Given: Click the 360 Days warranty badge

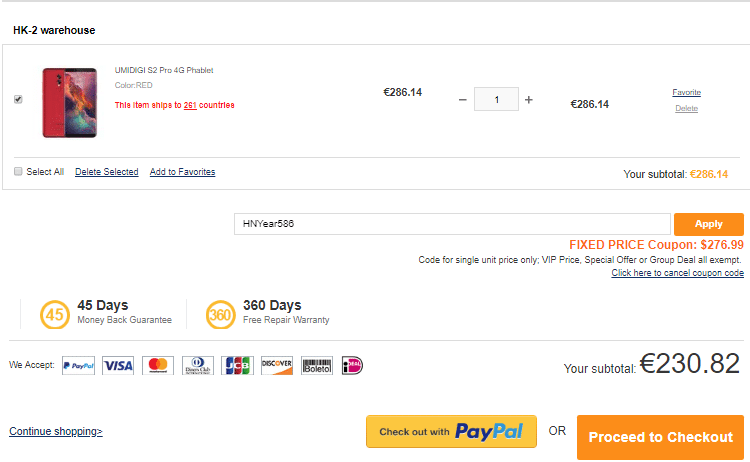Looking at the screenshot, I should point(221,314).
